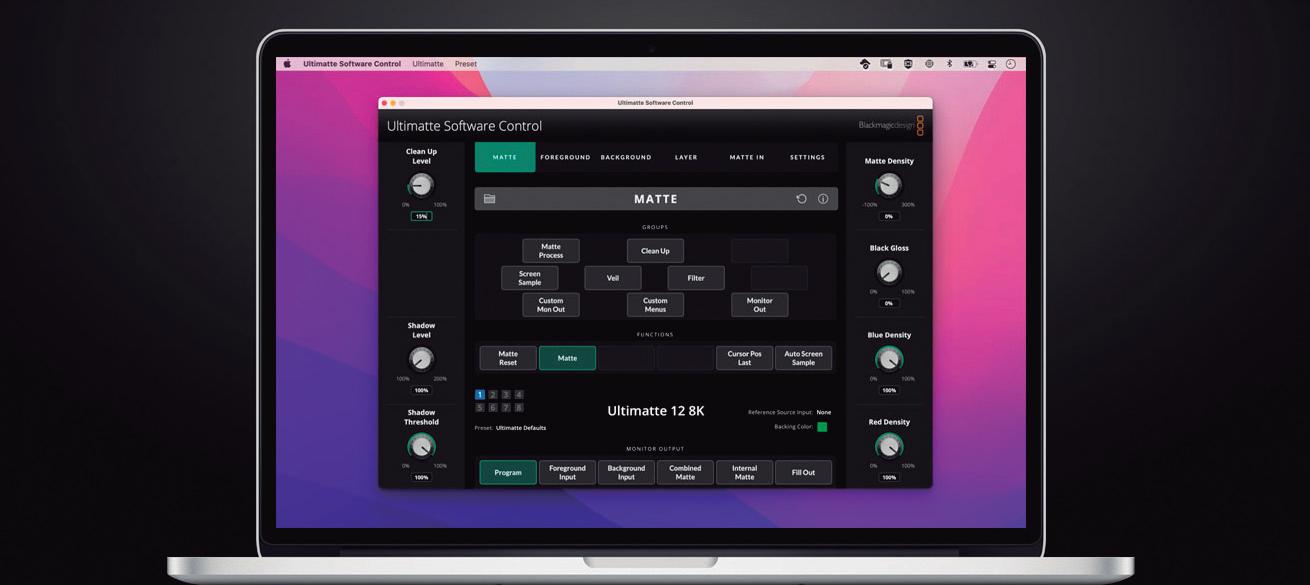Open the Screen Sample group

click(530, 278)
